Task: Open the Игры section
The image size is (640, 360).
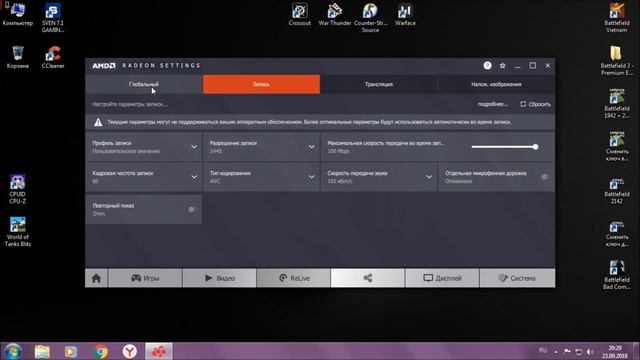Action: 145,278
